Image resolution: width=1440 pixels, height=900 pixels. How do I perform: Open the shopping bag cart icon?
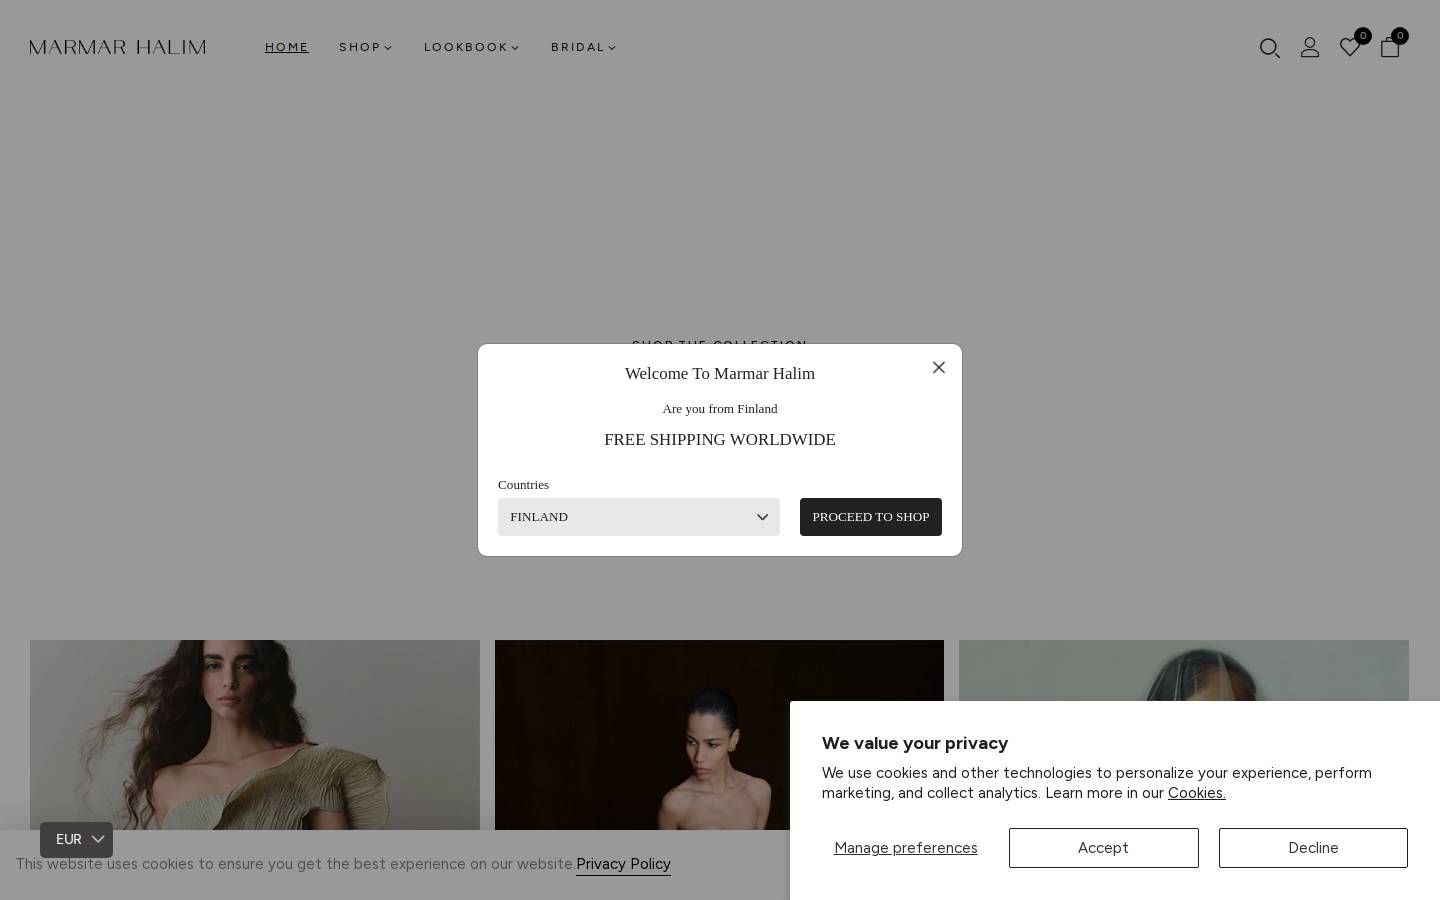1390,47
